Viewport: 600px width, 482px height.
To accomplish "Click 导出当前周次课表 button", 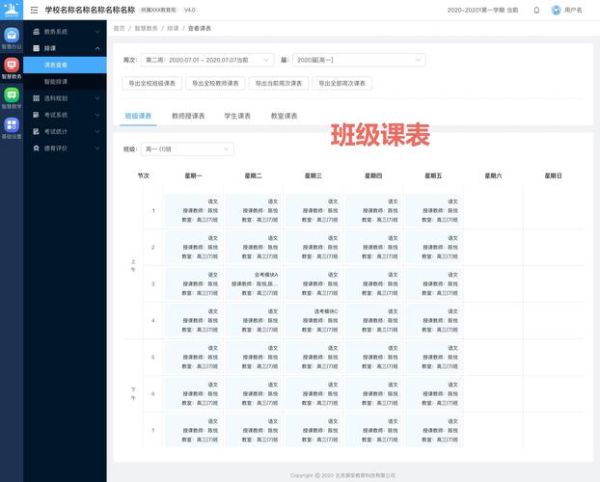I will (279, 83).
